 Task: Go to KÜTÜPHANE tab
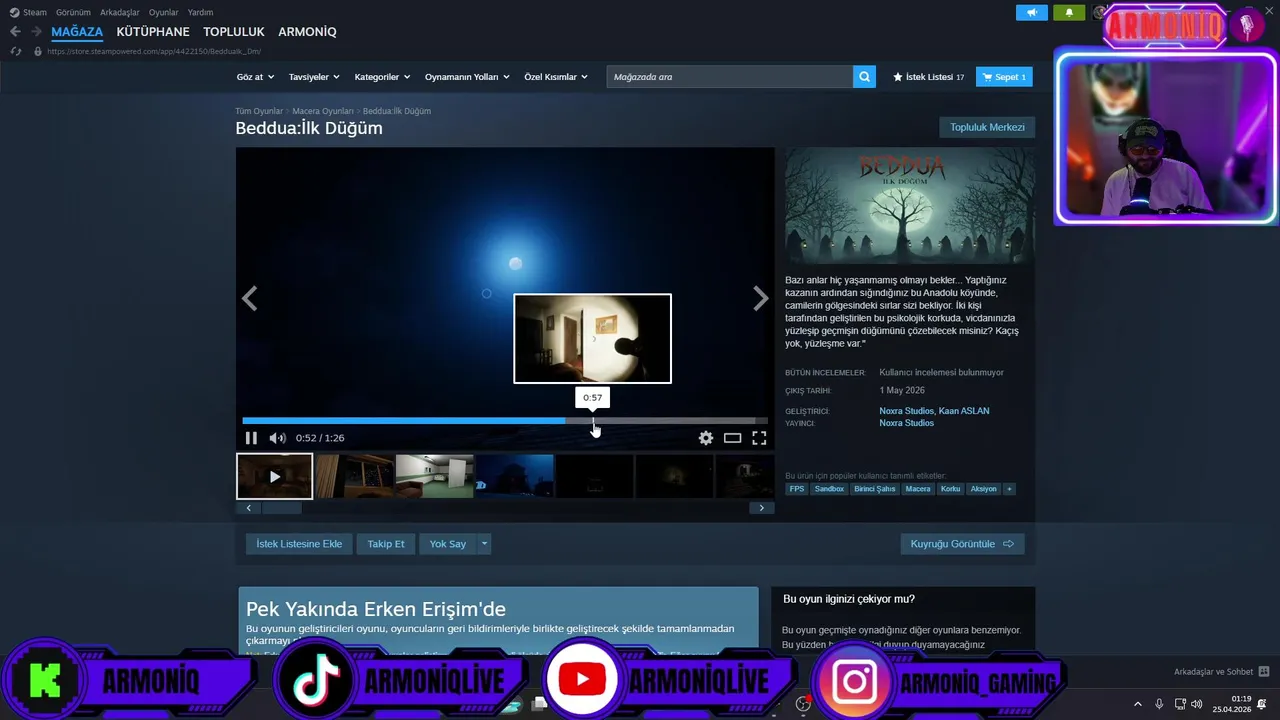point(153,32)
